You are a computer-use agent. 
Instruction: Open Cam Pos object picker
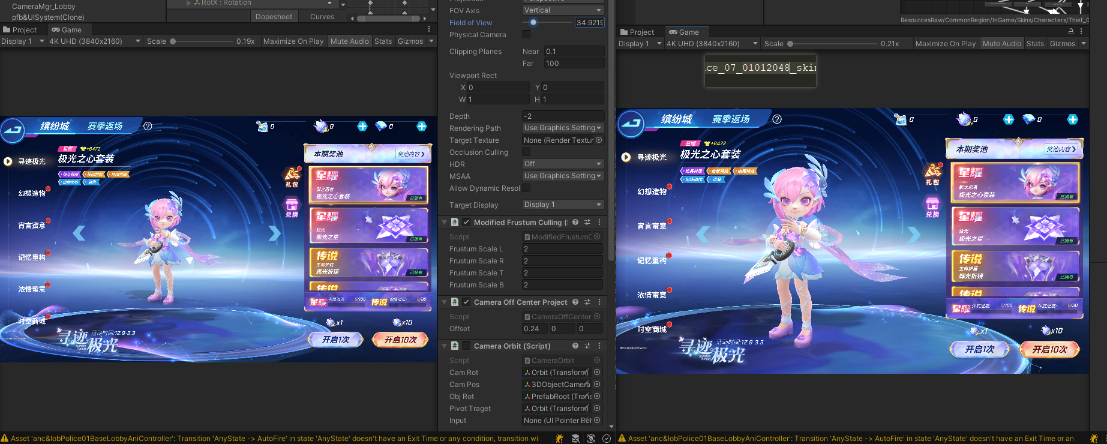point(597,384)
